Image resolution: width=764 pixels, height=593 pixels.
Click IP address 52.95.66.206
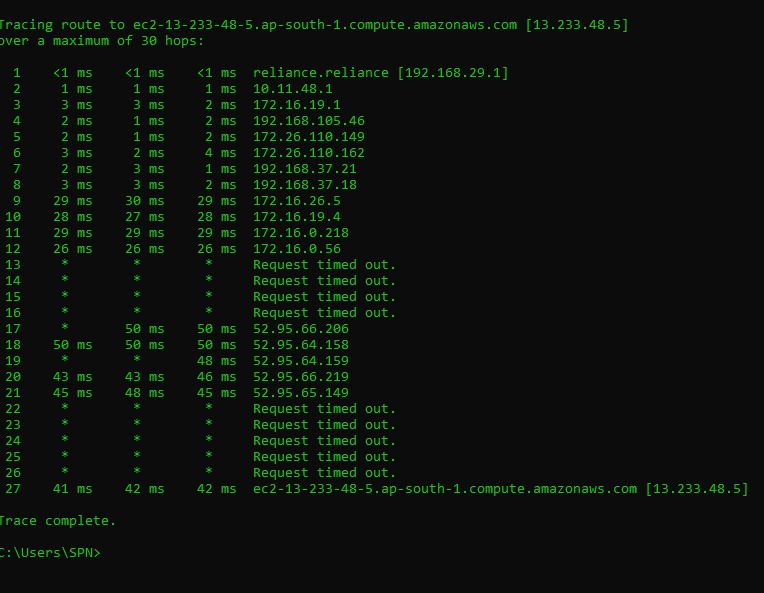coord(301,329)
